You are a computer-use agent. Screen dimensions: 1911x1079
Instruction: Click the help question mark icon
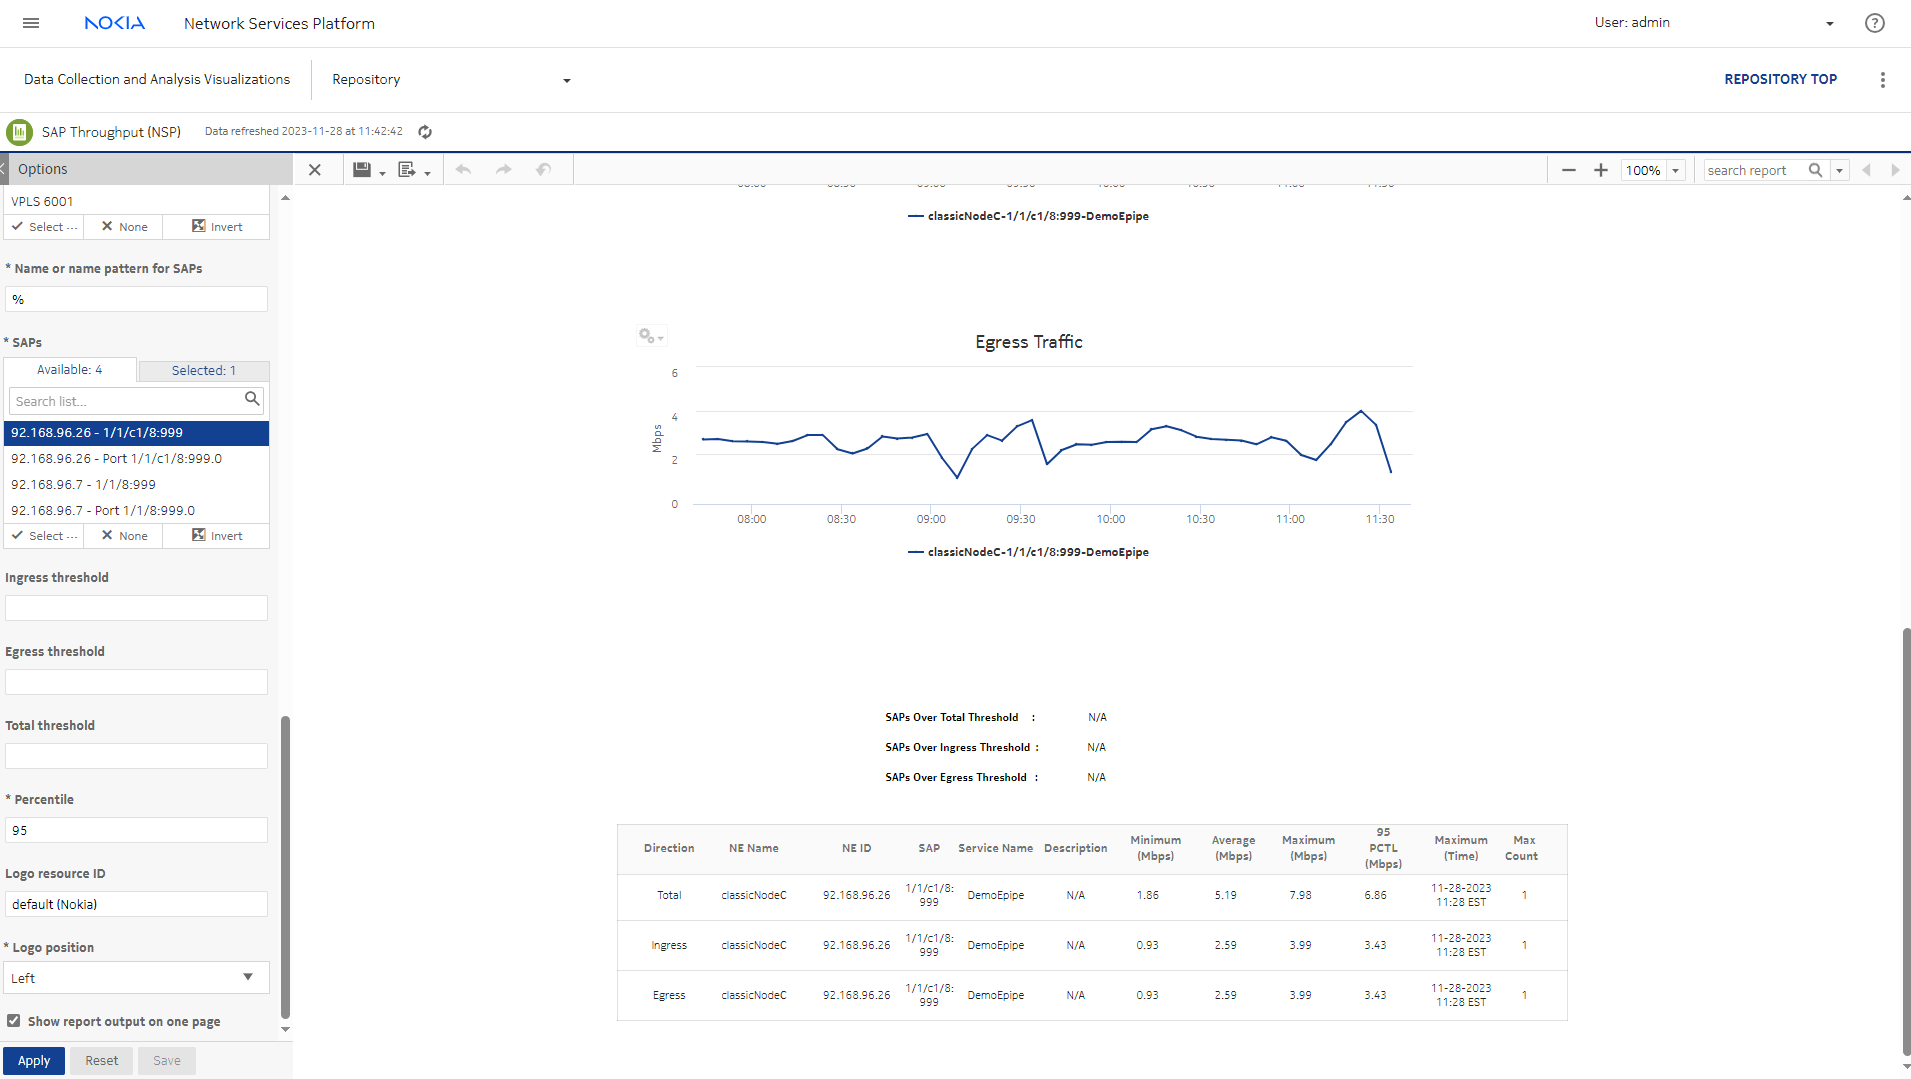(x=1874, y=23)
